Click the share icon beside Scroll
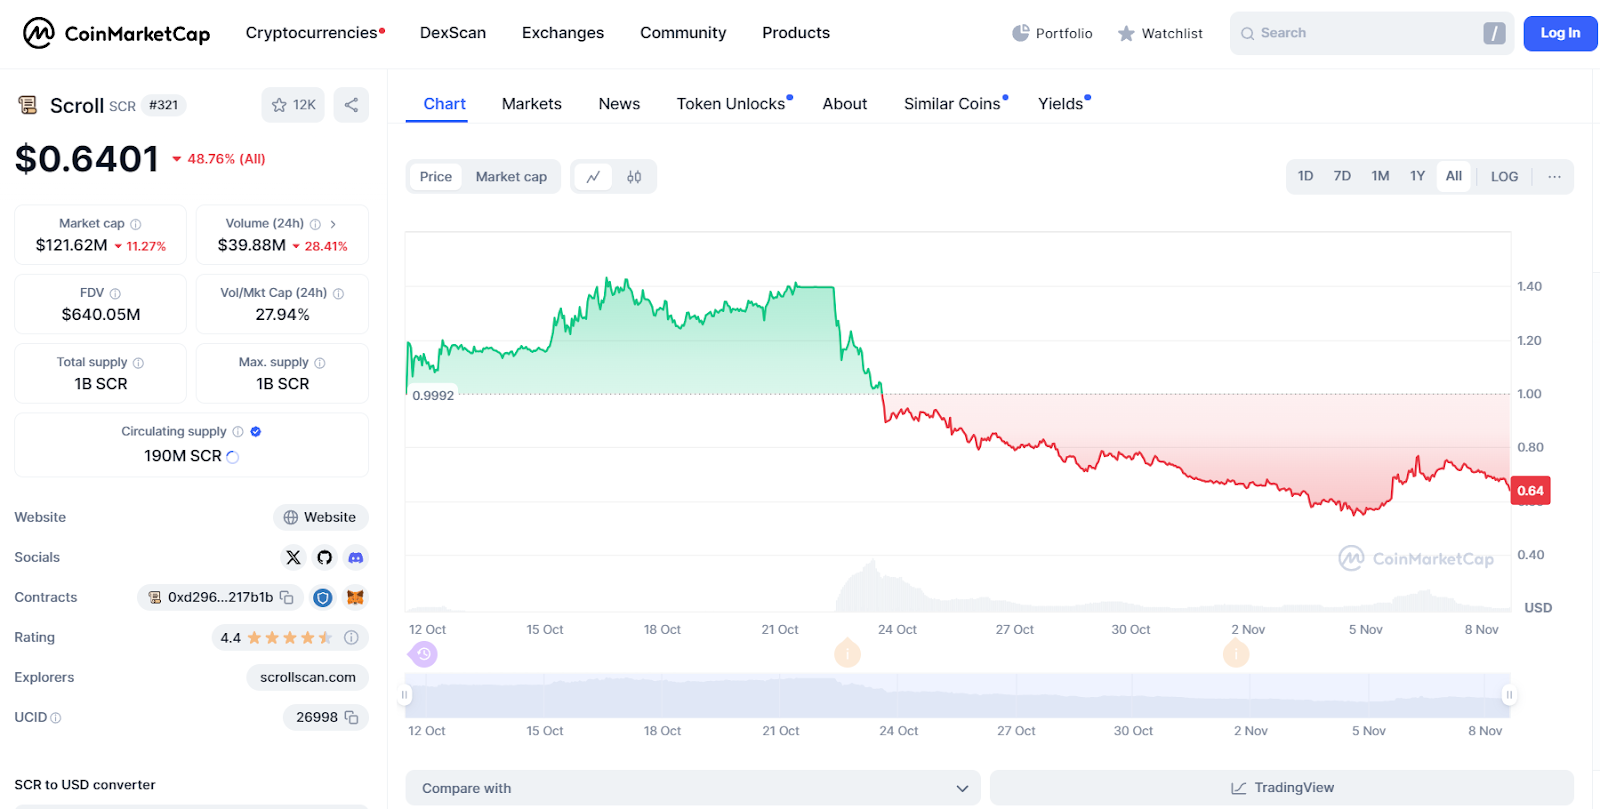This screenshot has height=809, width=1600. [351, 105]
